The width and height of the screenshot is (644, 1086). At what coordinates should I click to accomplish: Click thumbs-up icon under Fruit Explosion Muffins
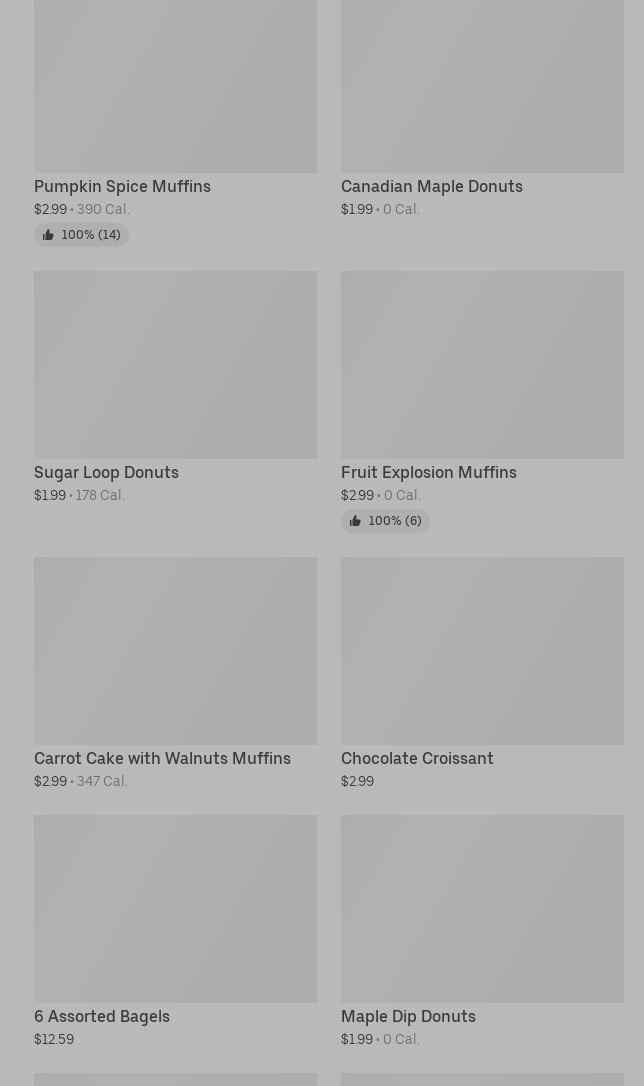[x=355, y=521]
